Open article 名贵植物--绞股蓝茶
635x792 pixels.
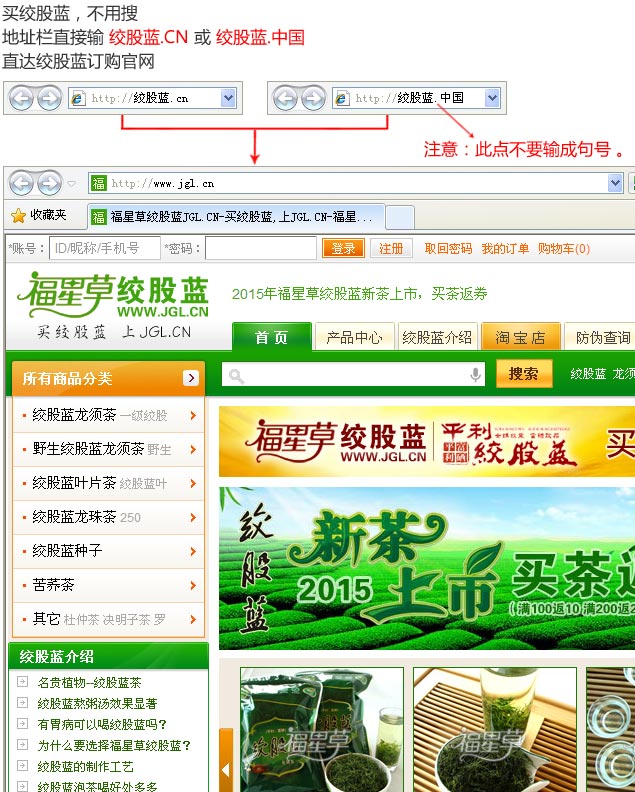click(89, 683)
